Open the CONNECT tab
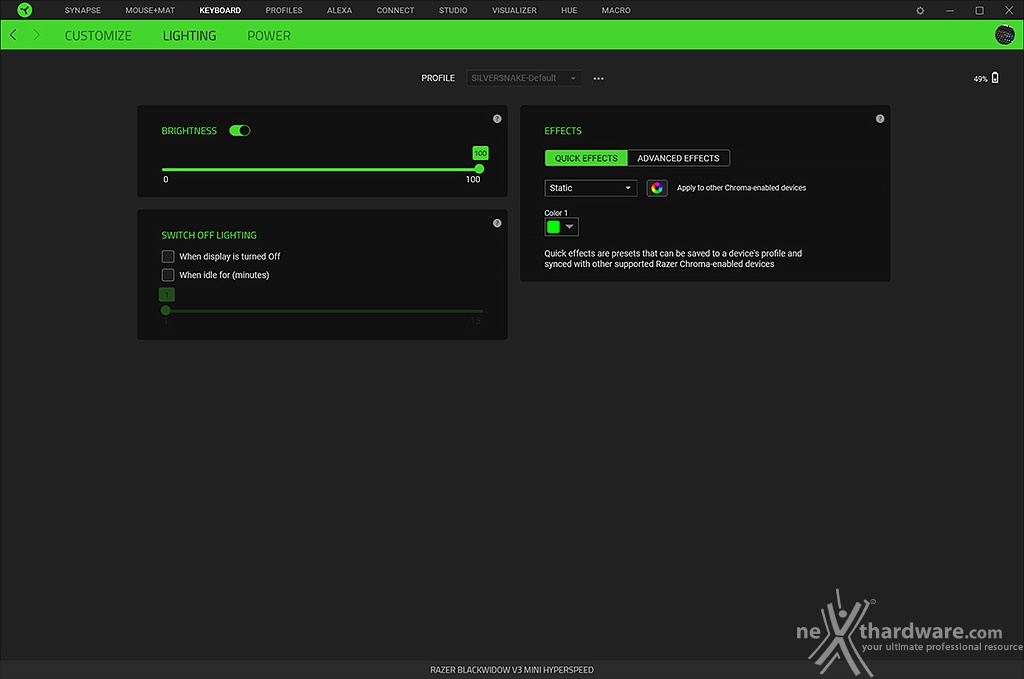The image size is (1024, 679). pyautogui.click(x=396, y=10)
